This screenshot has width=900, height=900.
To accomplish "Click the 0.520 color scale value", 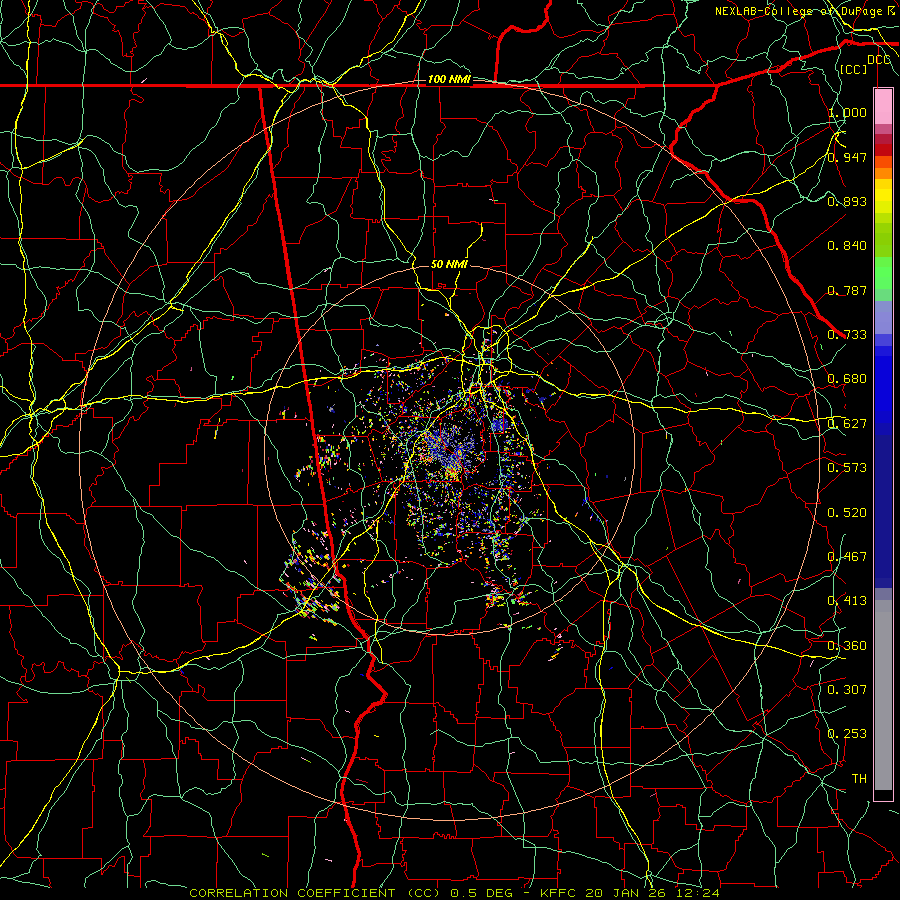I will tap(847, 513).
